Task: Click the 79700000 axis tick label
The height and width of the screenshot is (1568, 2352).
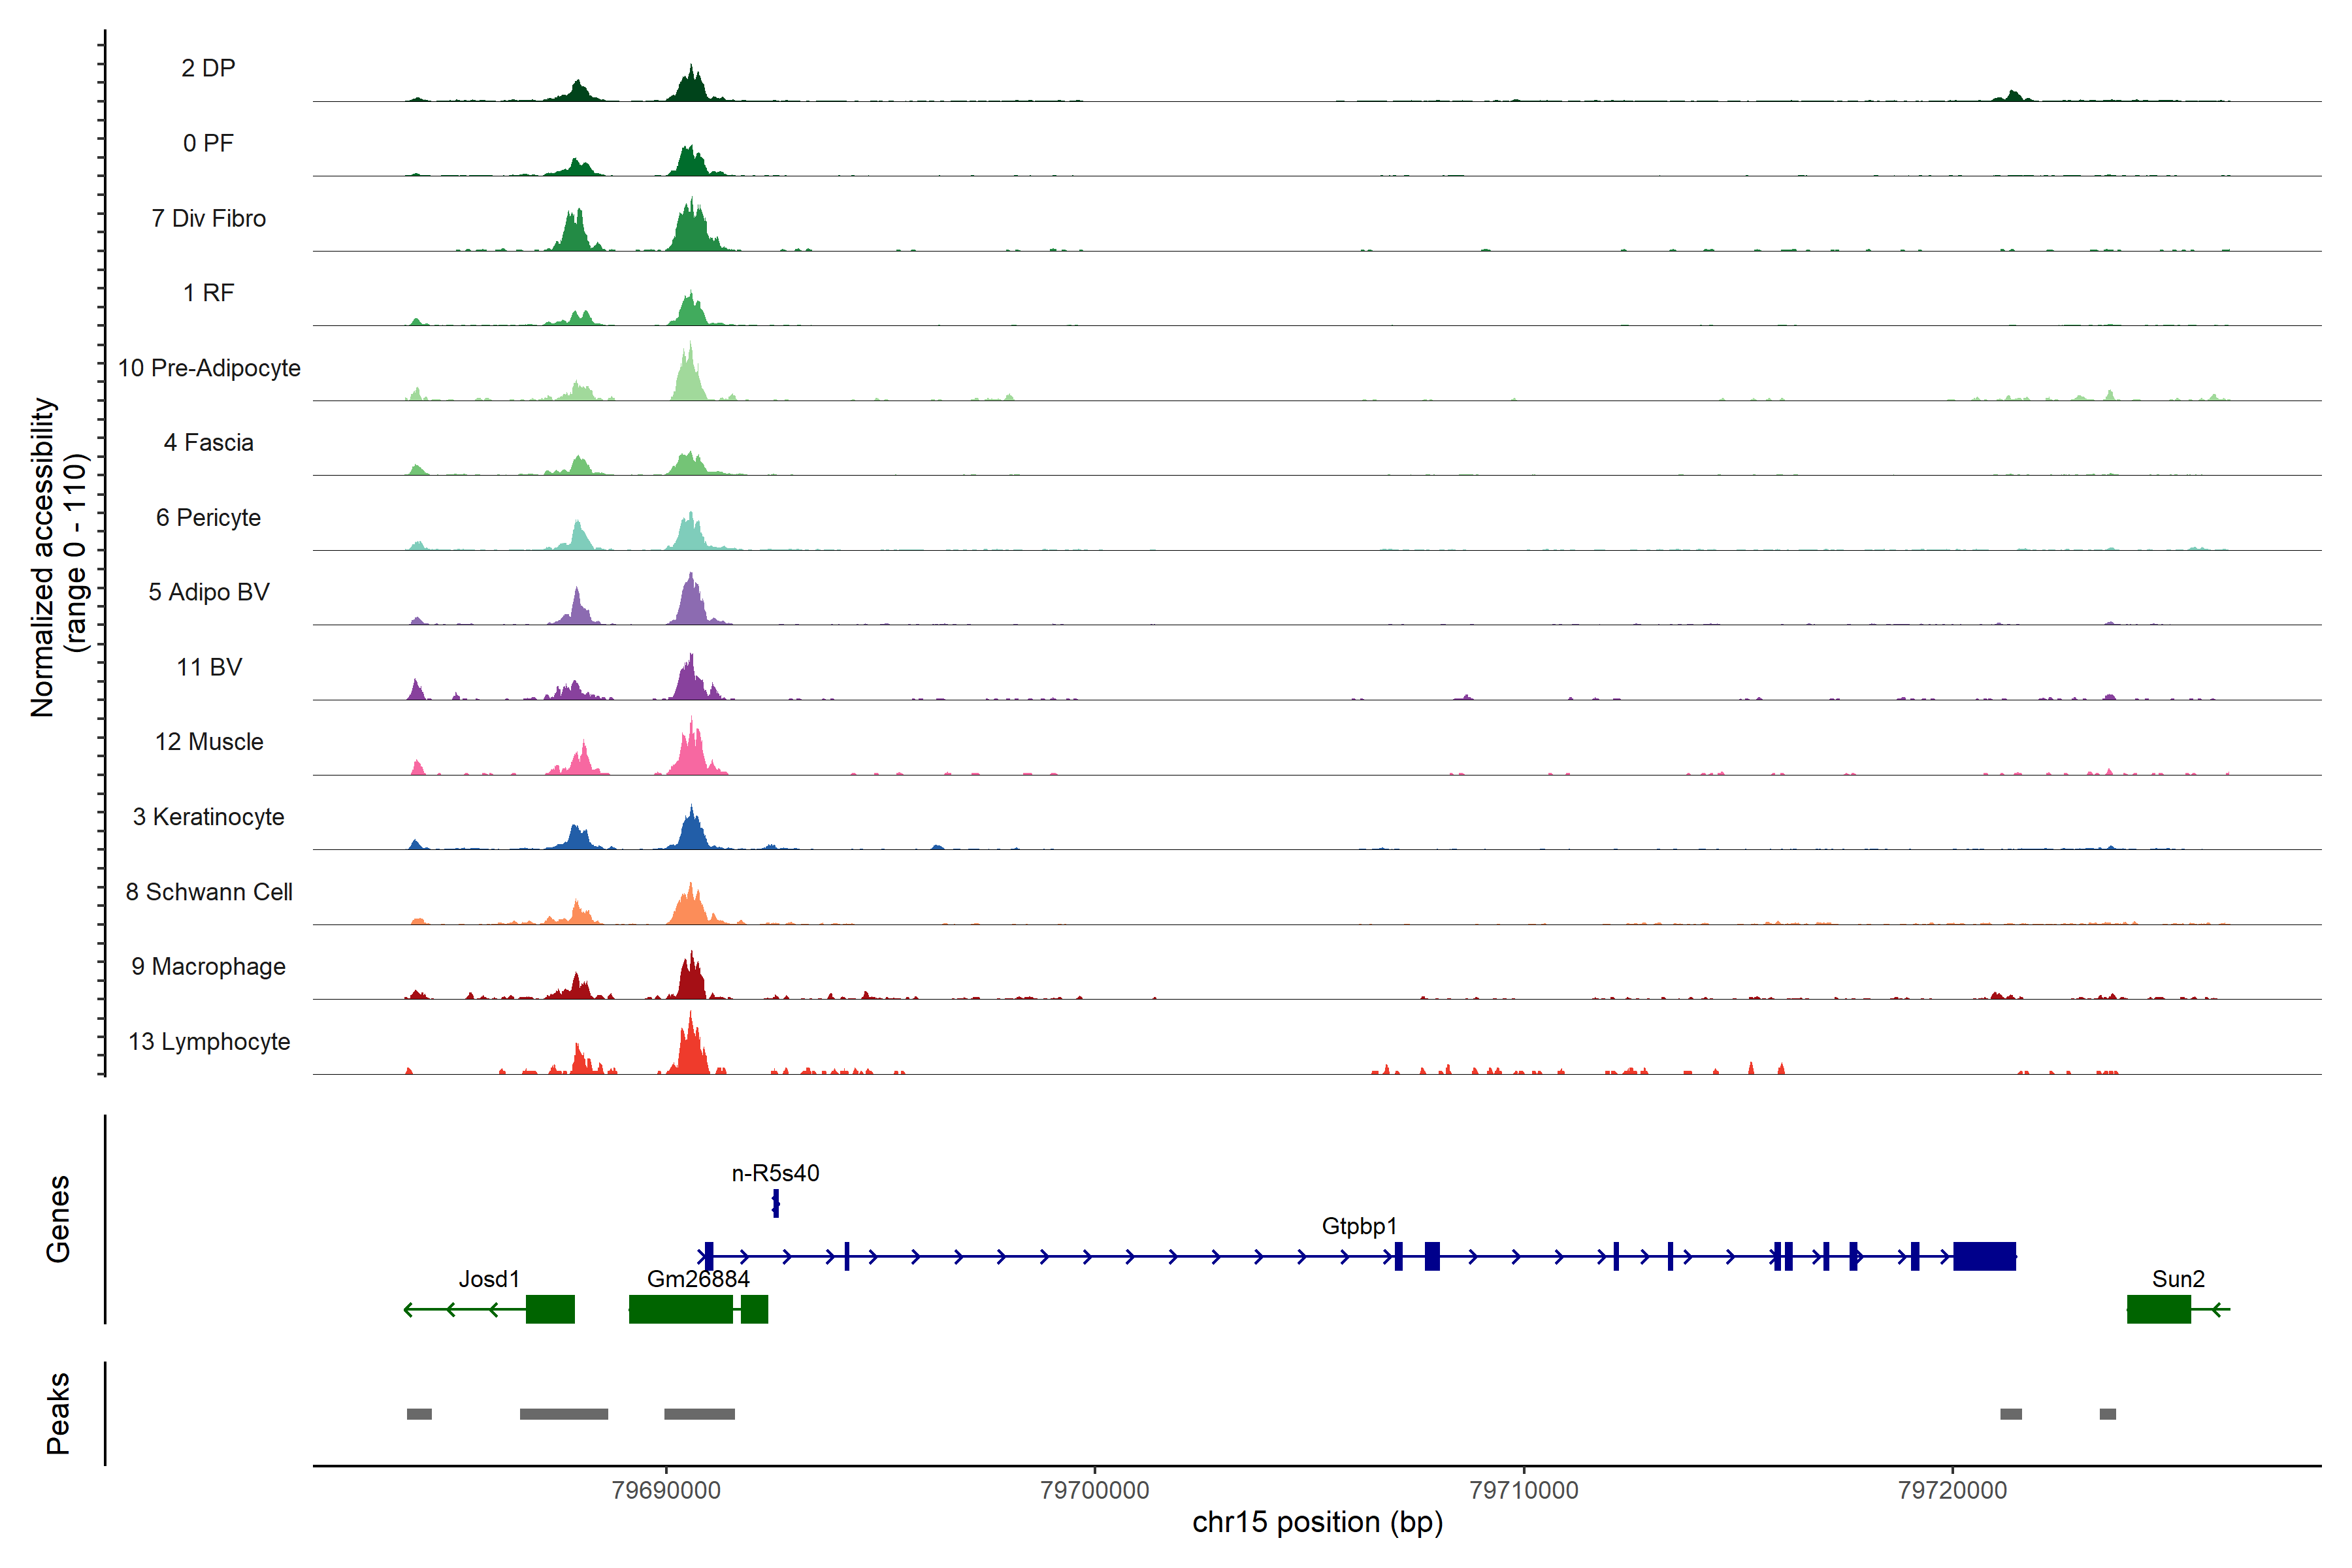Action: pos(1094,1490)
